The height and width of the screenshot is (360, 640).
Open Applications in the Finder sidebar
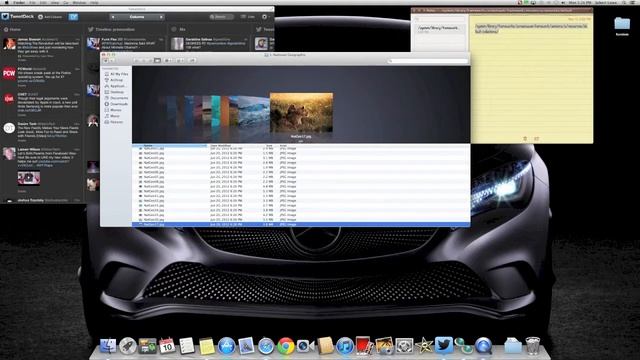pyautogui.click(x=116, y=86)
